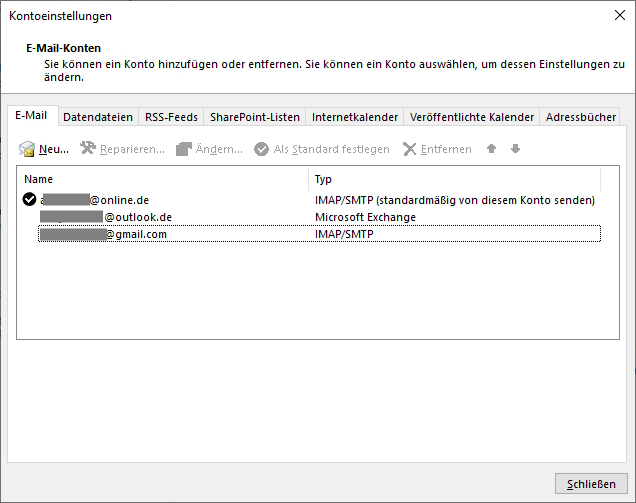Switch to the E-Mail tab

(31, 116)
